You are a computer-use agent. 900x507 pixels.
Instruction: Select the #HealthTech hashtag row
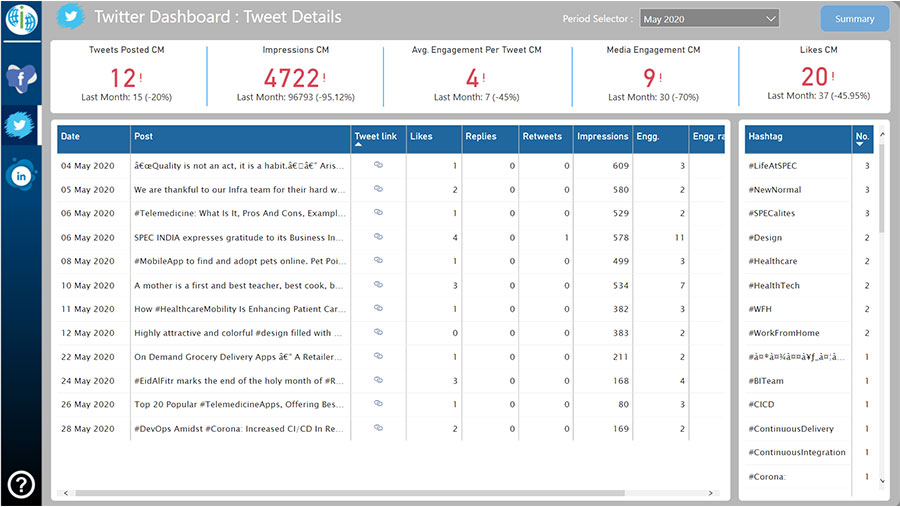[809, 285]
